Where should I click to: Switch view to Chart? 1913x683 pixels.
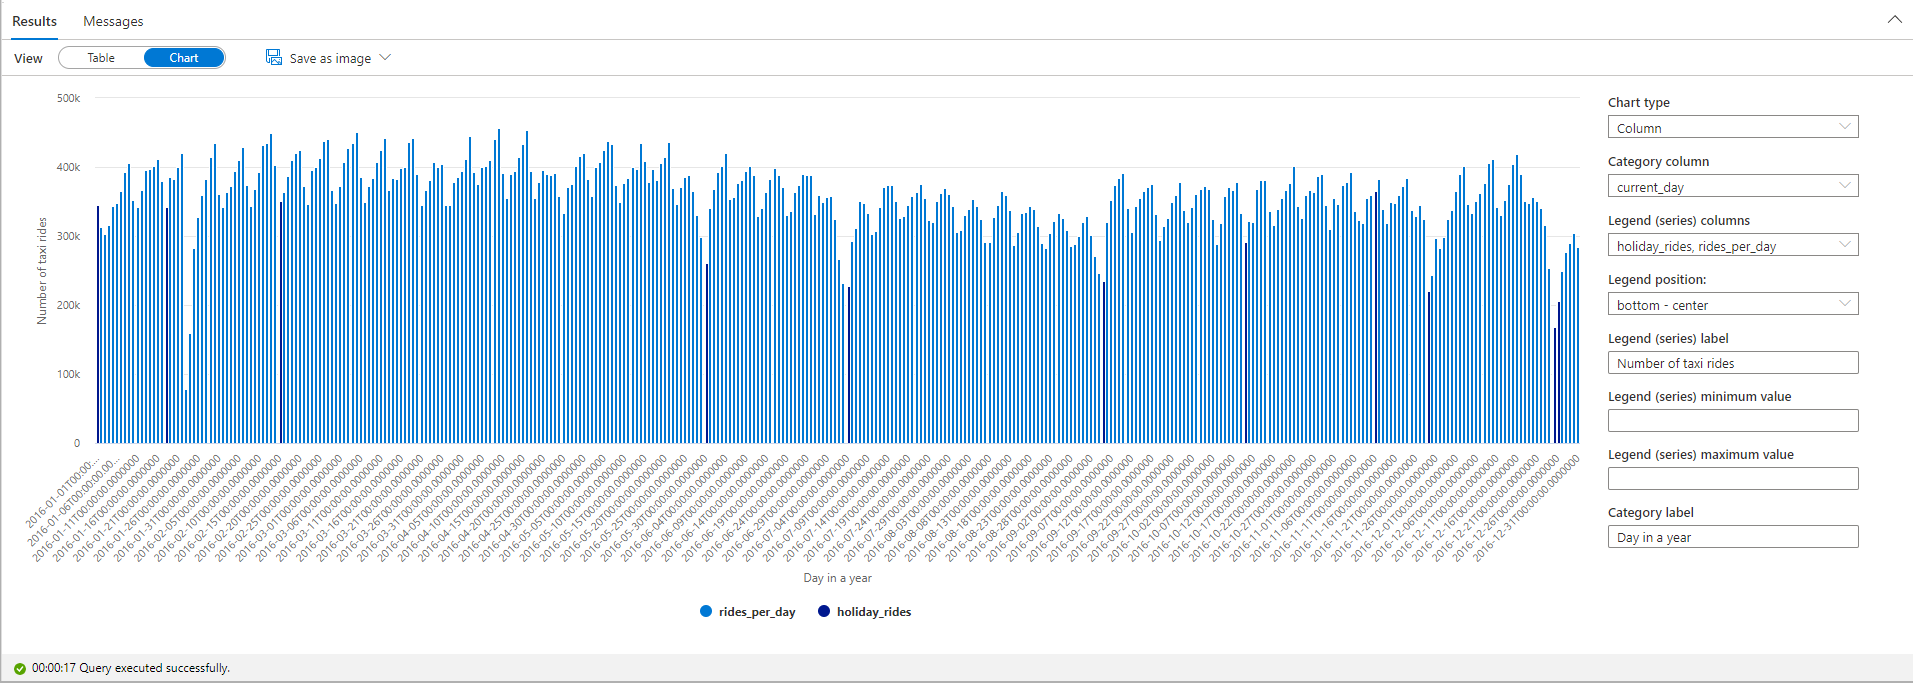click(x=184, y=58)
